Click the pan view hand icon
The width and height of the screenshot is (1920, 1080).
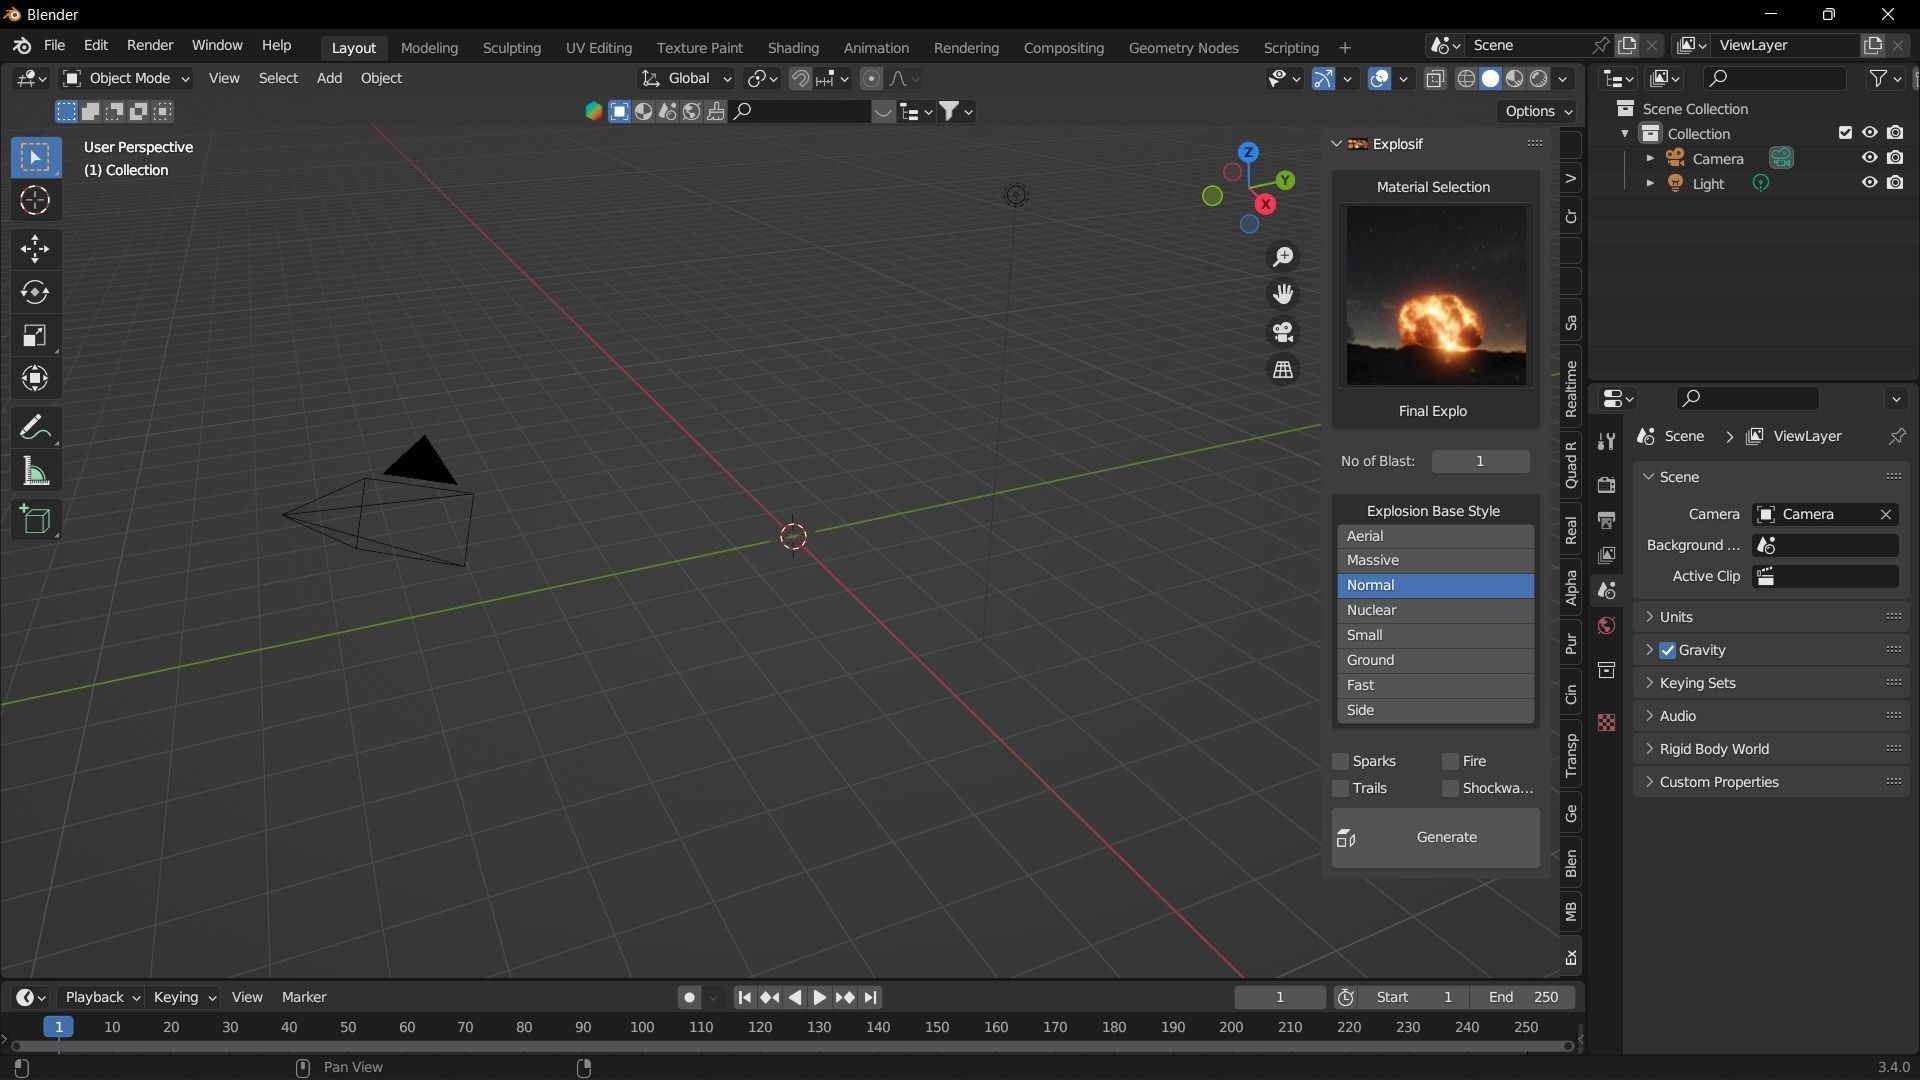[x=1283, y=294]
